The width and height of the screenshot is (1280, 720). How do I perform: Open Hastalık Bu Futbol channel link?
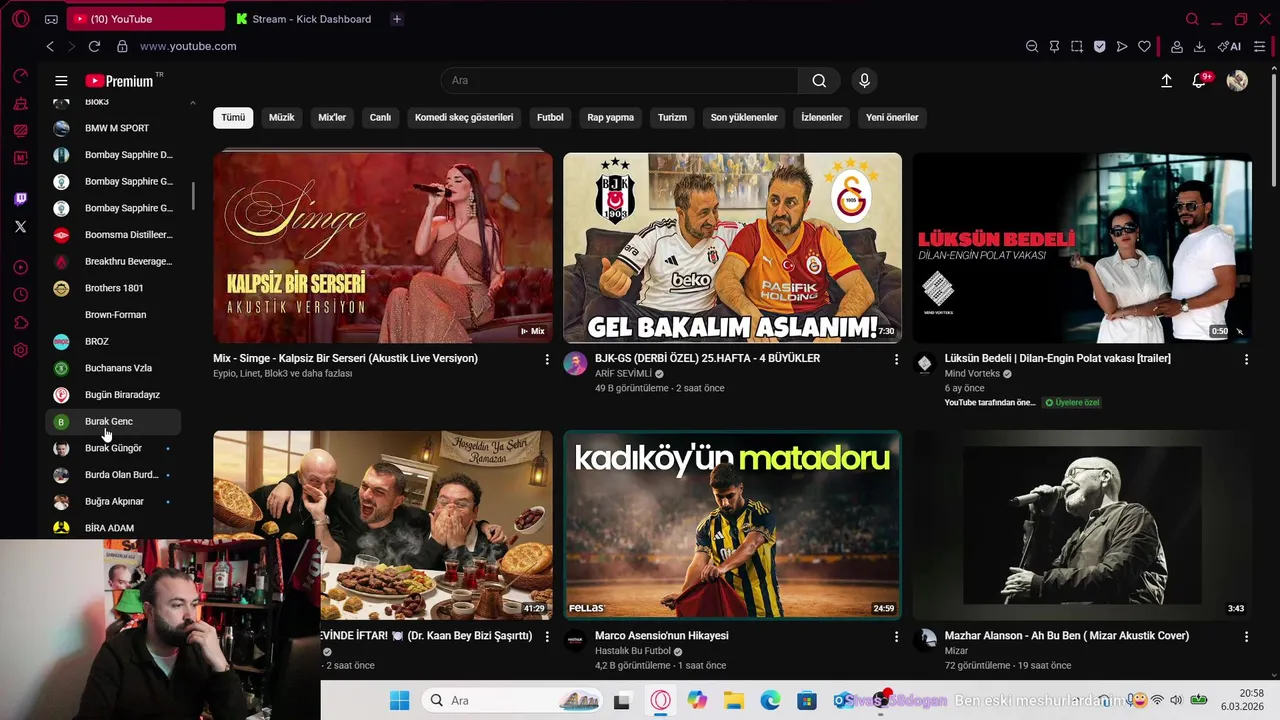click(x=633, y=651)
